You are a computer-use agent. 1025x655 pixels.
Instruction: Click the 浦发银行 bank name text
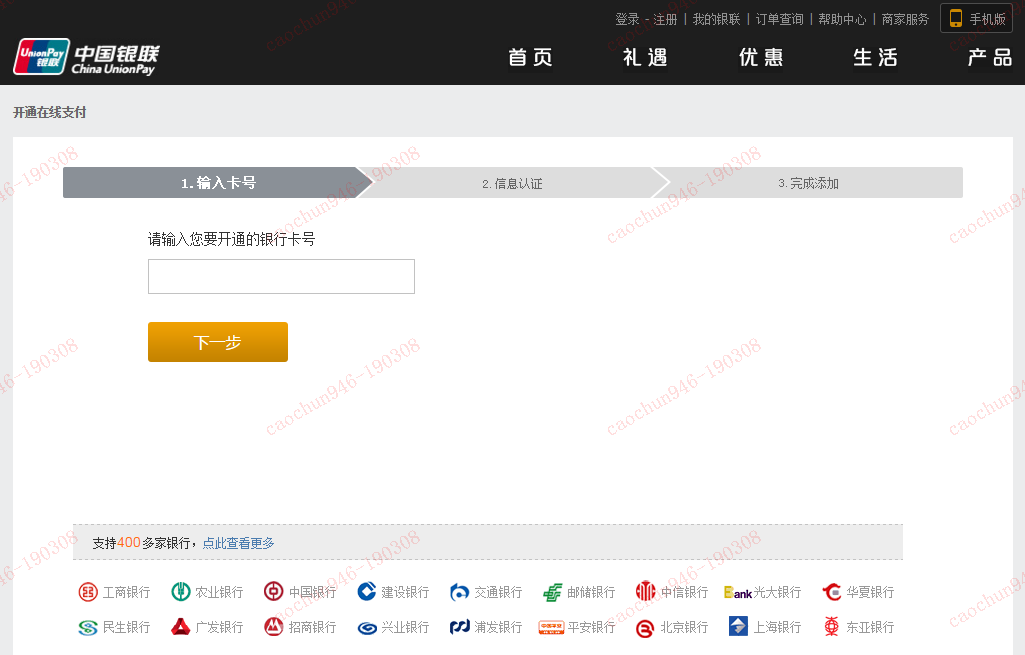(x=498, y=628)
